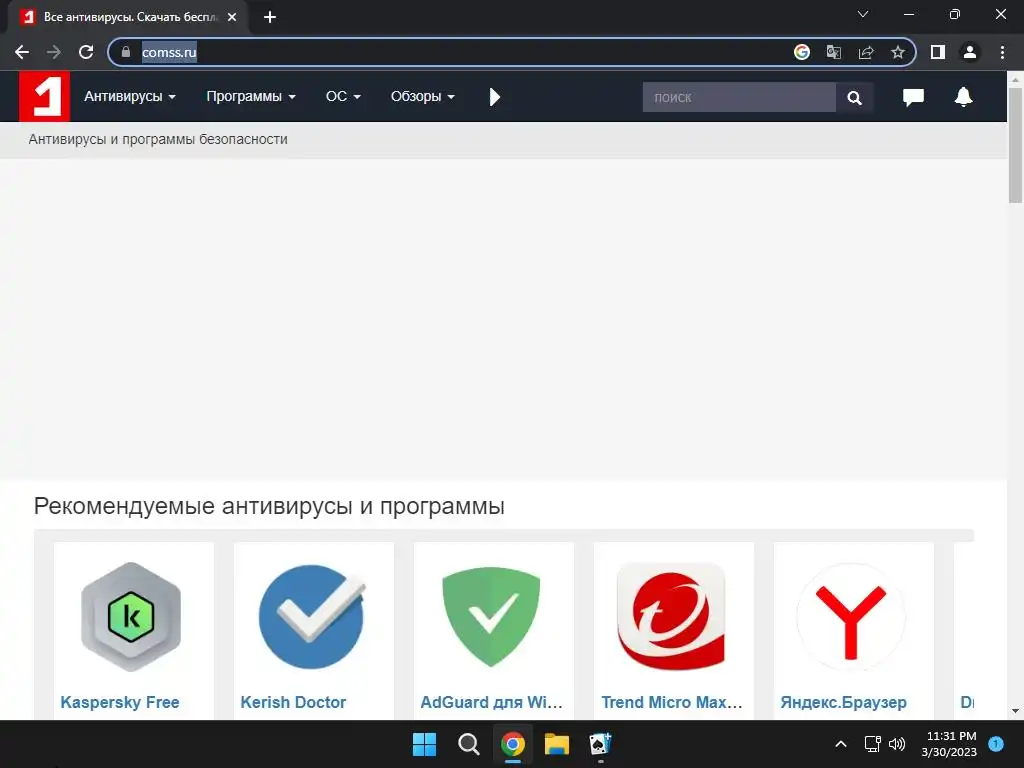1024x768 pixels.
Task: Go back with the browser back arrow
Action: 22,52
